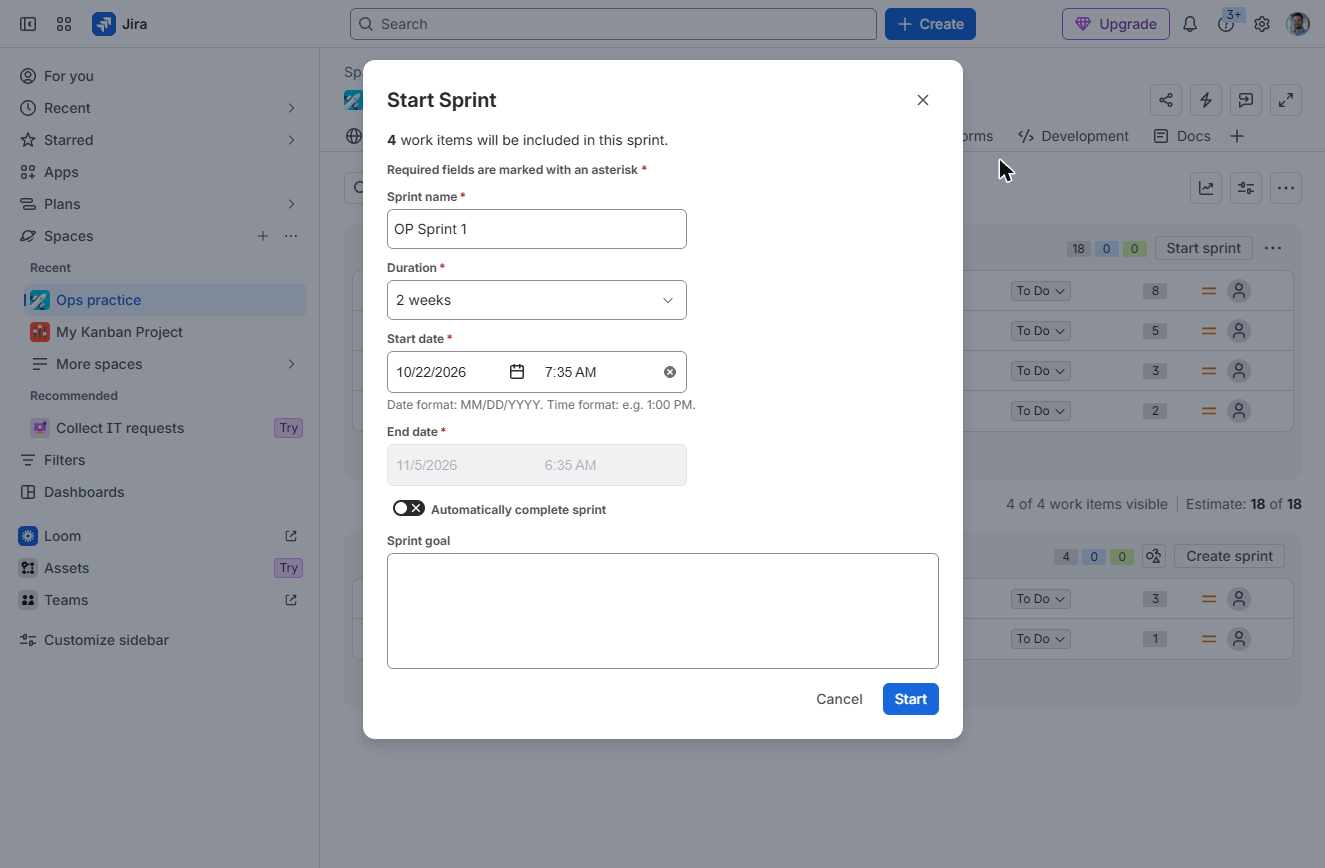Click the Upgrade button
This screenshot has width=1325, height=868.
[x=1116, y=24]
